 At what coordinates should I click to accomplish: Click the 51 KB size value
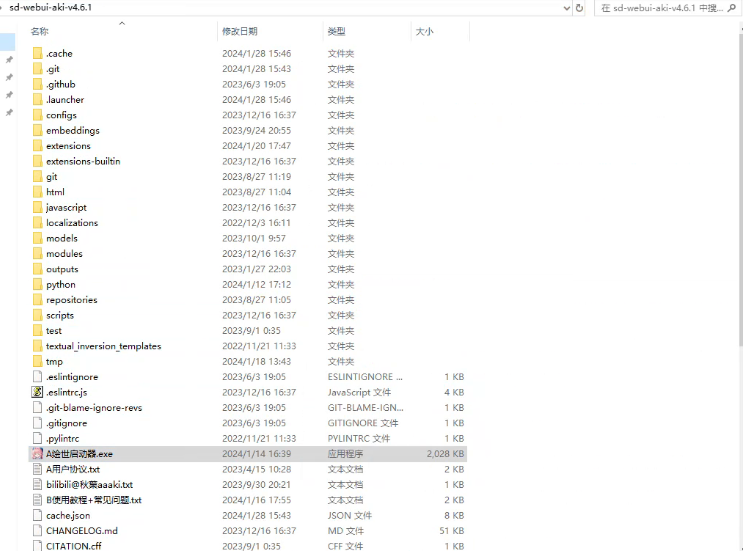pyautogui.click(x=452, y=531)
